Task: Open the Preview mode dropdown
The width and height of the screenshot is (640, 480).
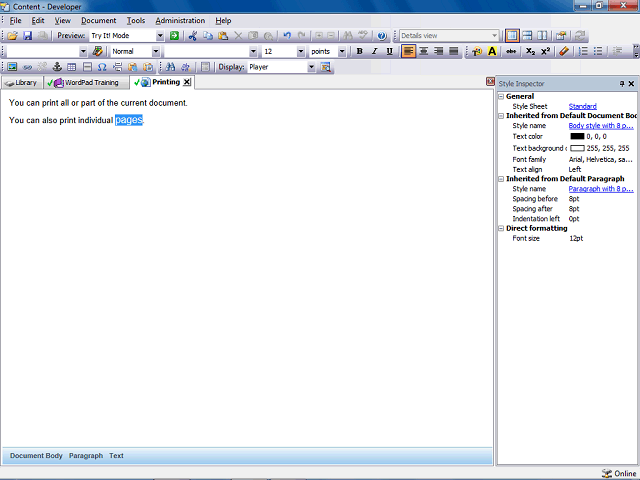Action: 160,36
